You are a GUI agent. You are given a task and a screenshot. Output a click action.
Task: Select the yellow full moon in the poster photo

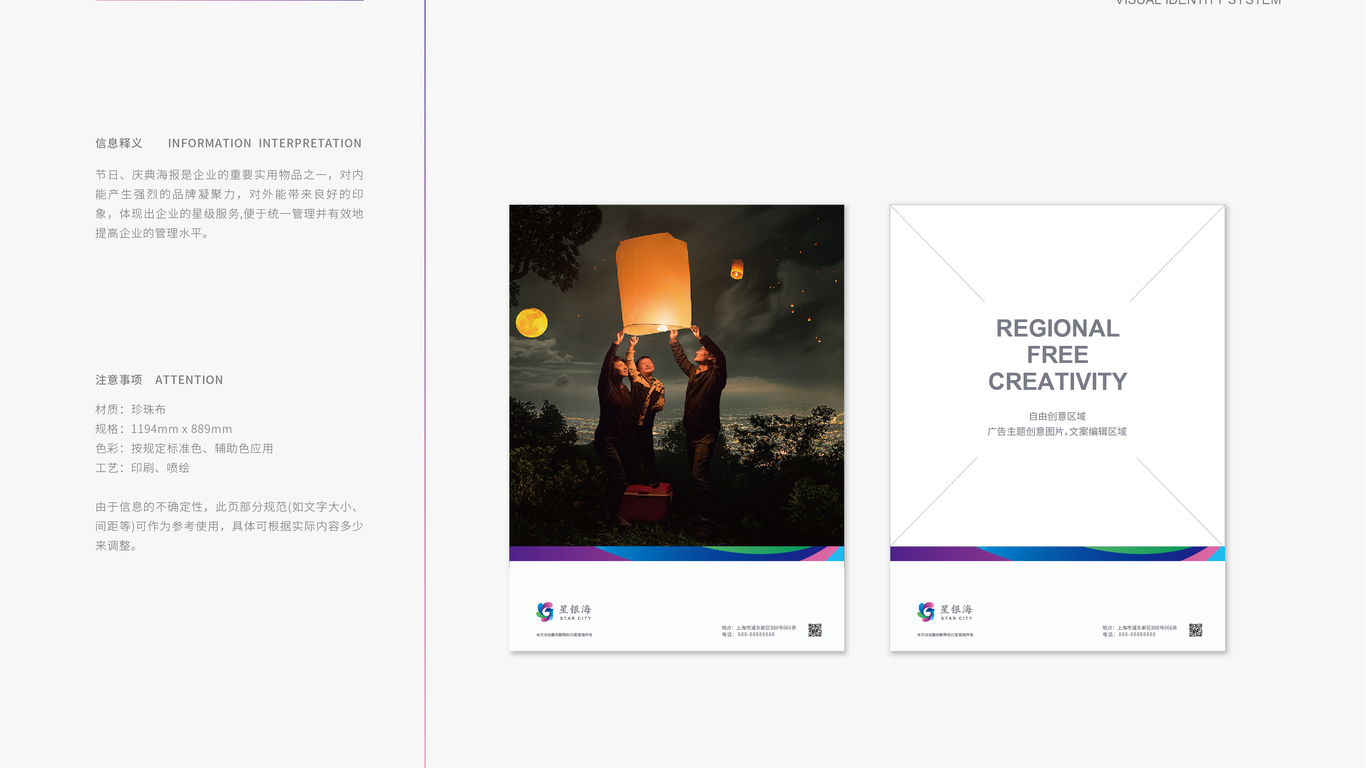(531, 323)
